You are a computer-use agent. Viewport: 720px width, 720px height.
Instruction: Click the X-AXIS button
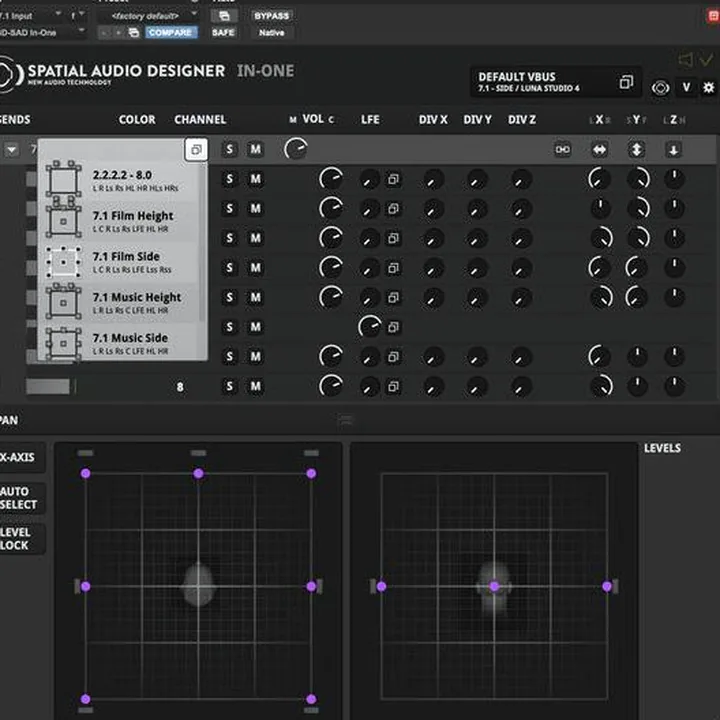click(x=21, y=457)
